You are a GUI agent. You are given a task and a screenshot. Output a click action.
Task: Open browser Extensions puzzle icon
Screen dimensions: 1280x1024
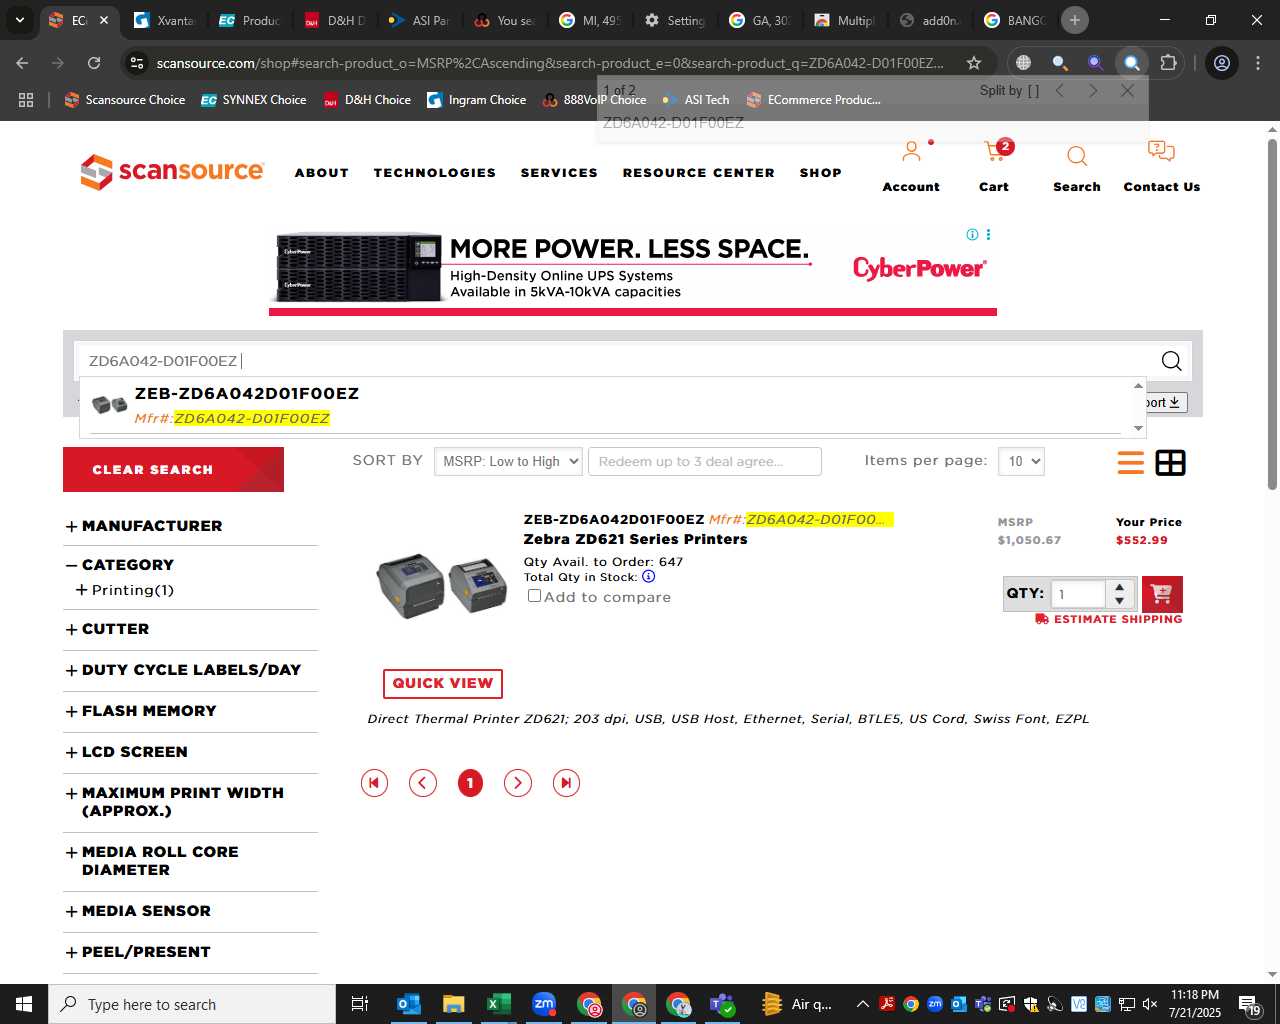(1168, 63)
